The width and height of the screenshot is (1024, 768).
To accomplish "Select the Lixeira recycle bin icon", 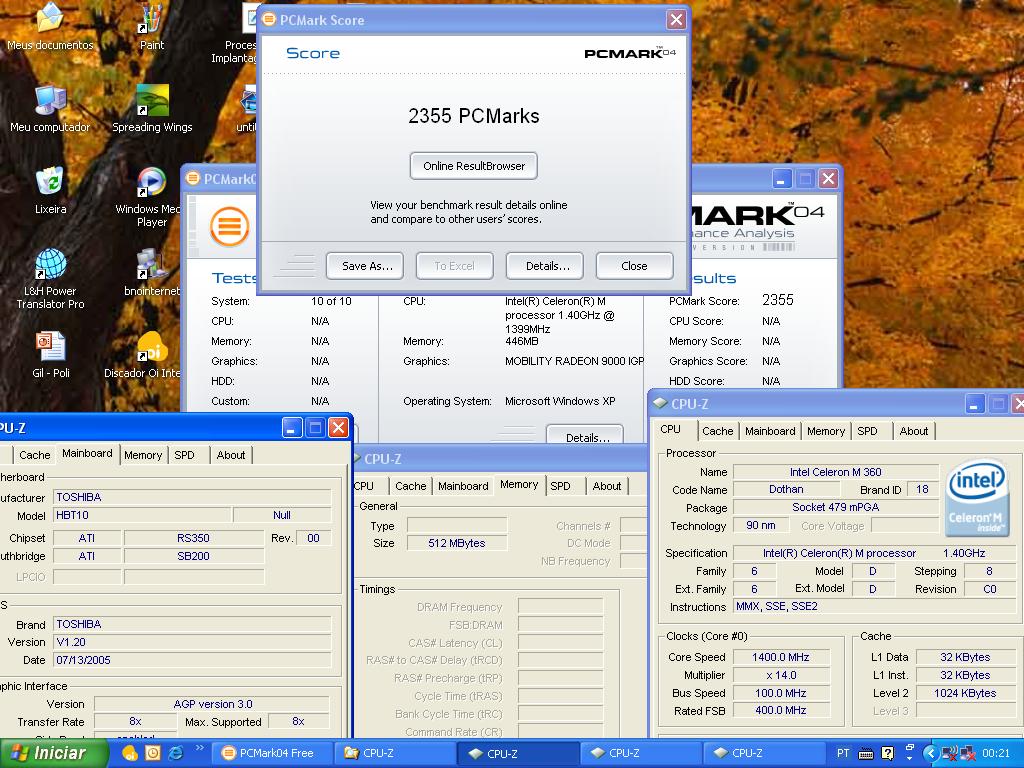I will [50, 191].
